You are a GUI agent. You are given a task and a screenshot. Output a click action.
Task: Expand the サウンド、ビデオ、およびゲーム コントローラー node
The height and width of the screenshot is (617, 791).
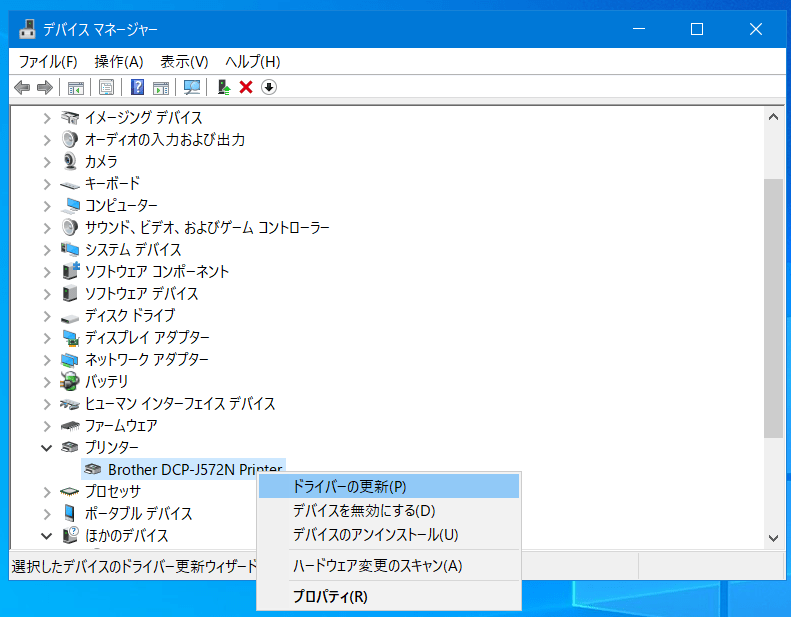tap(47, 228)
